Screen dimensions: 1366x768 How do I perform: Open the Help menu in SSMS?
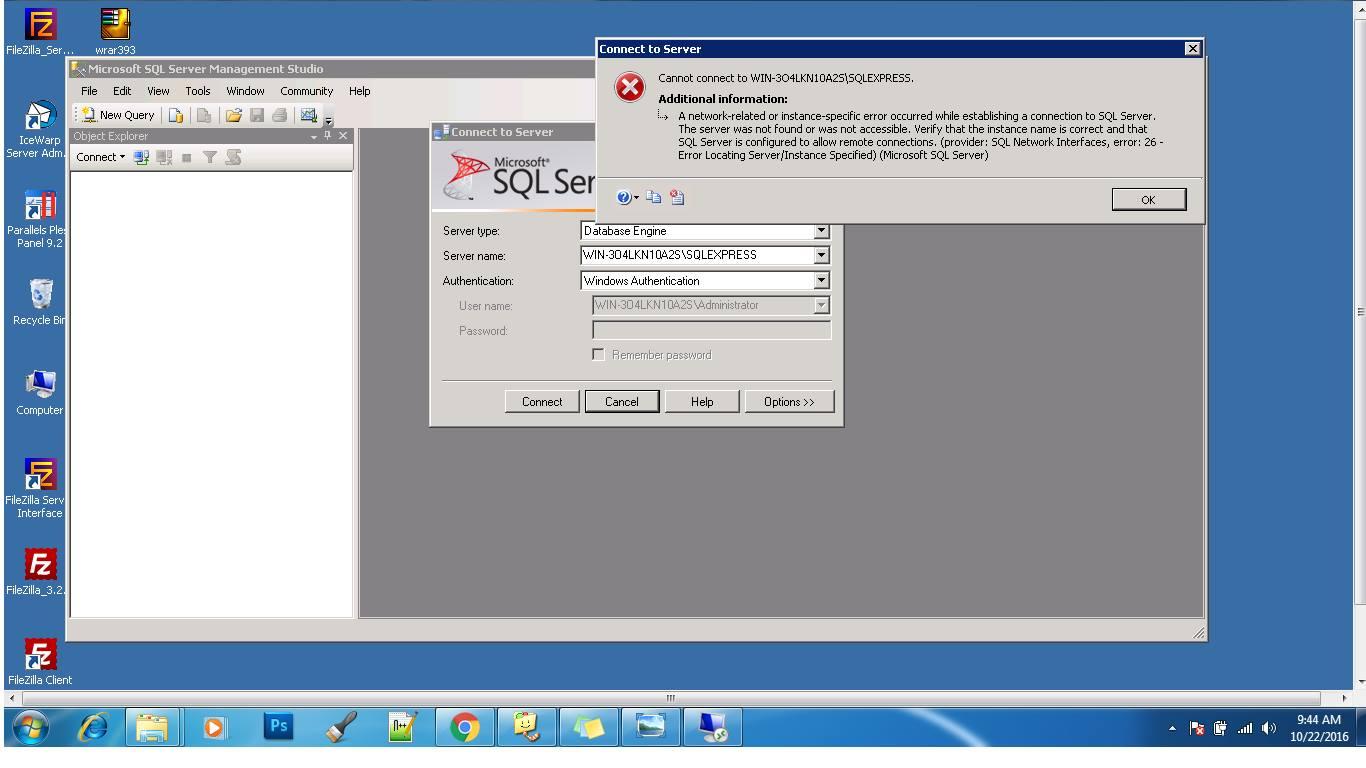(359, 91)
